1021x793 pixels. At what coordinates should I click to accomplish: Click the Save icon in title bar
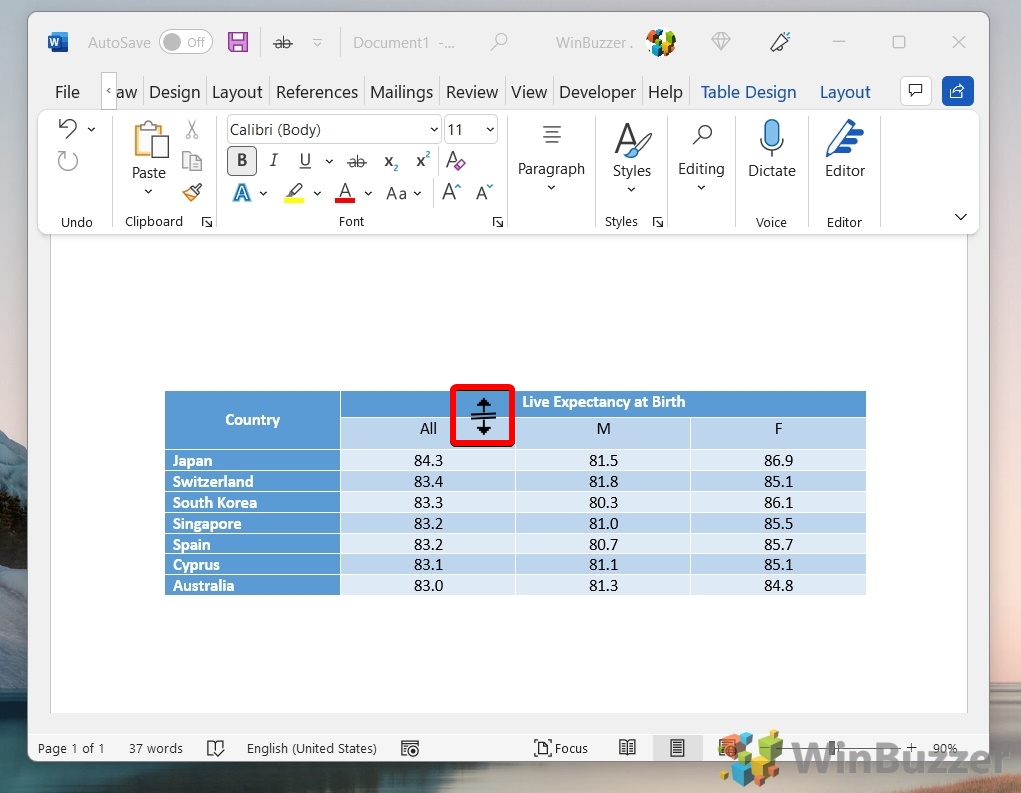coord(238,42)
